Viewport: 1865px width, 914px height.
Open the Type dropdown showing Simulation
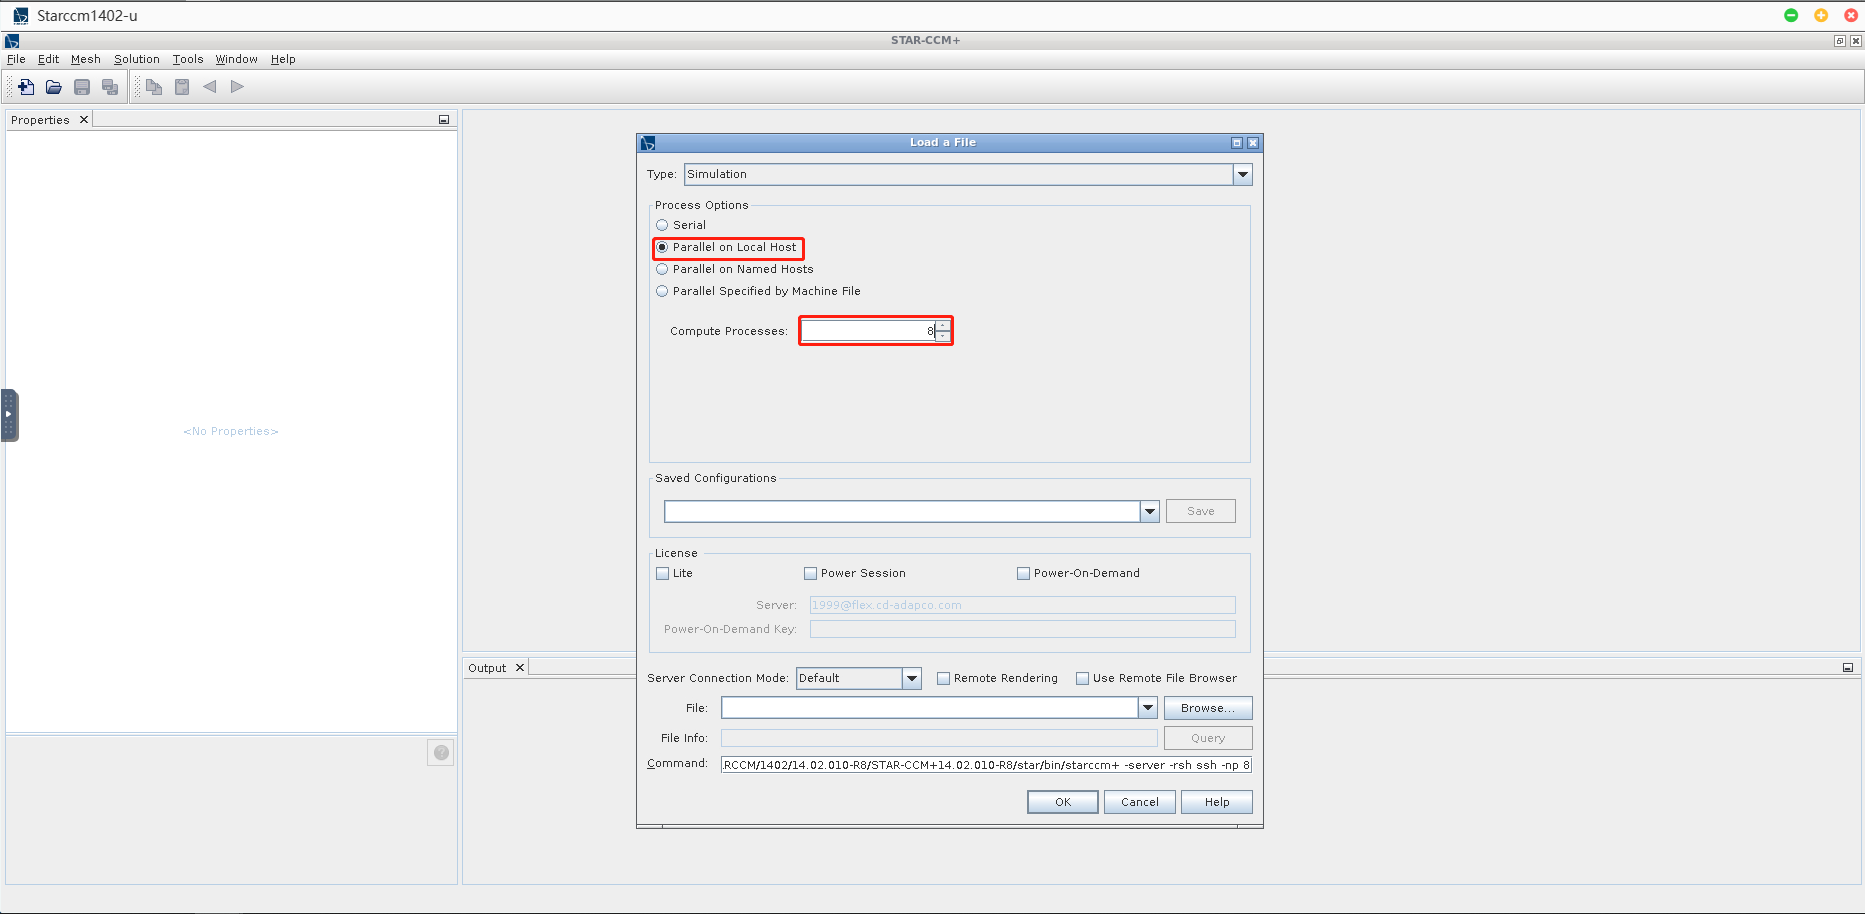click(1243, 175)
